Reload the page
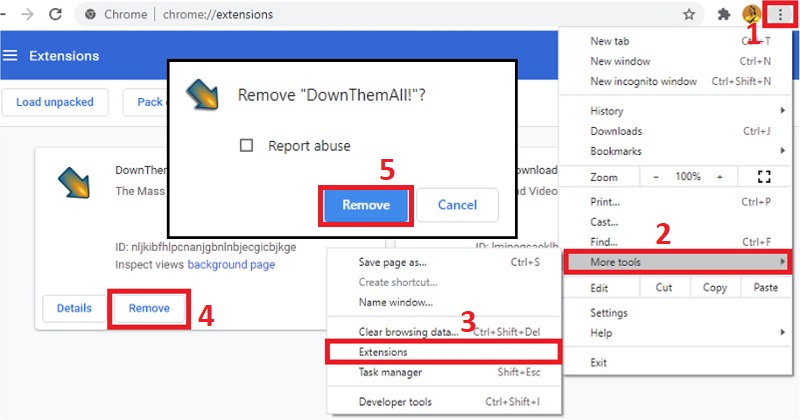 55,14
